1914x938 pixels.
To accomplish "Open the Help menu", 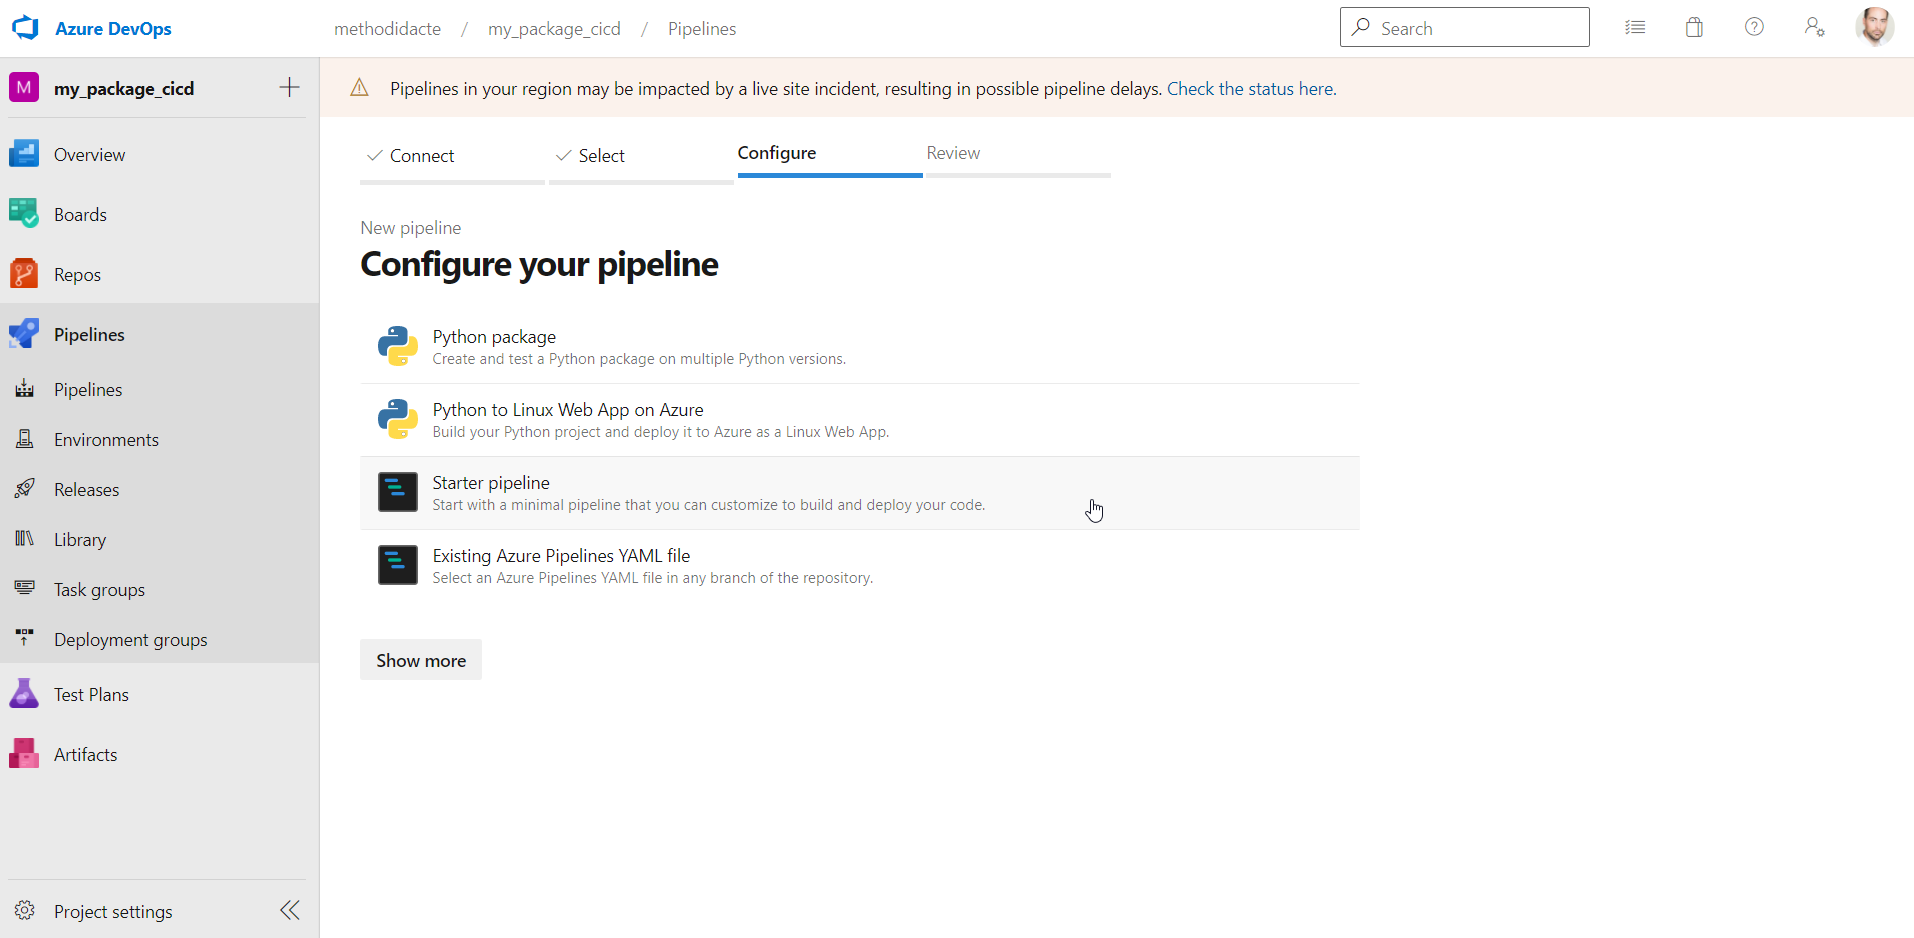I will 1754,27.
